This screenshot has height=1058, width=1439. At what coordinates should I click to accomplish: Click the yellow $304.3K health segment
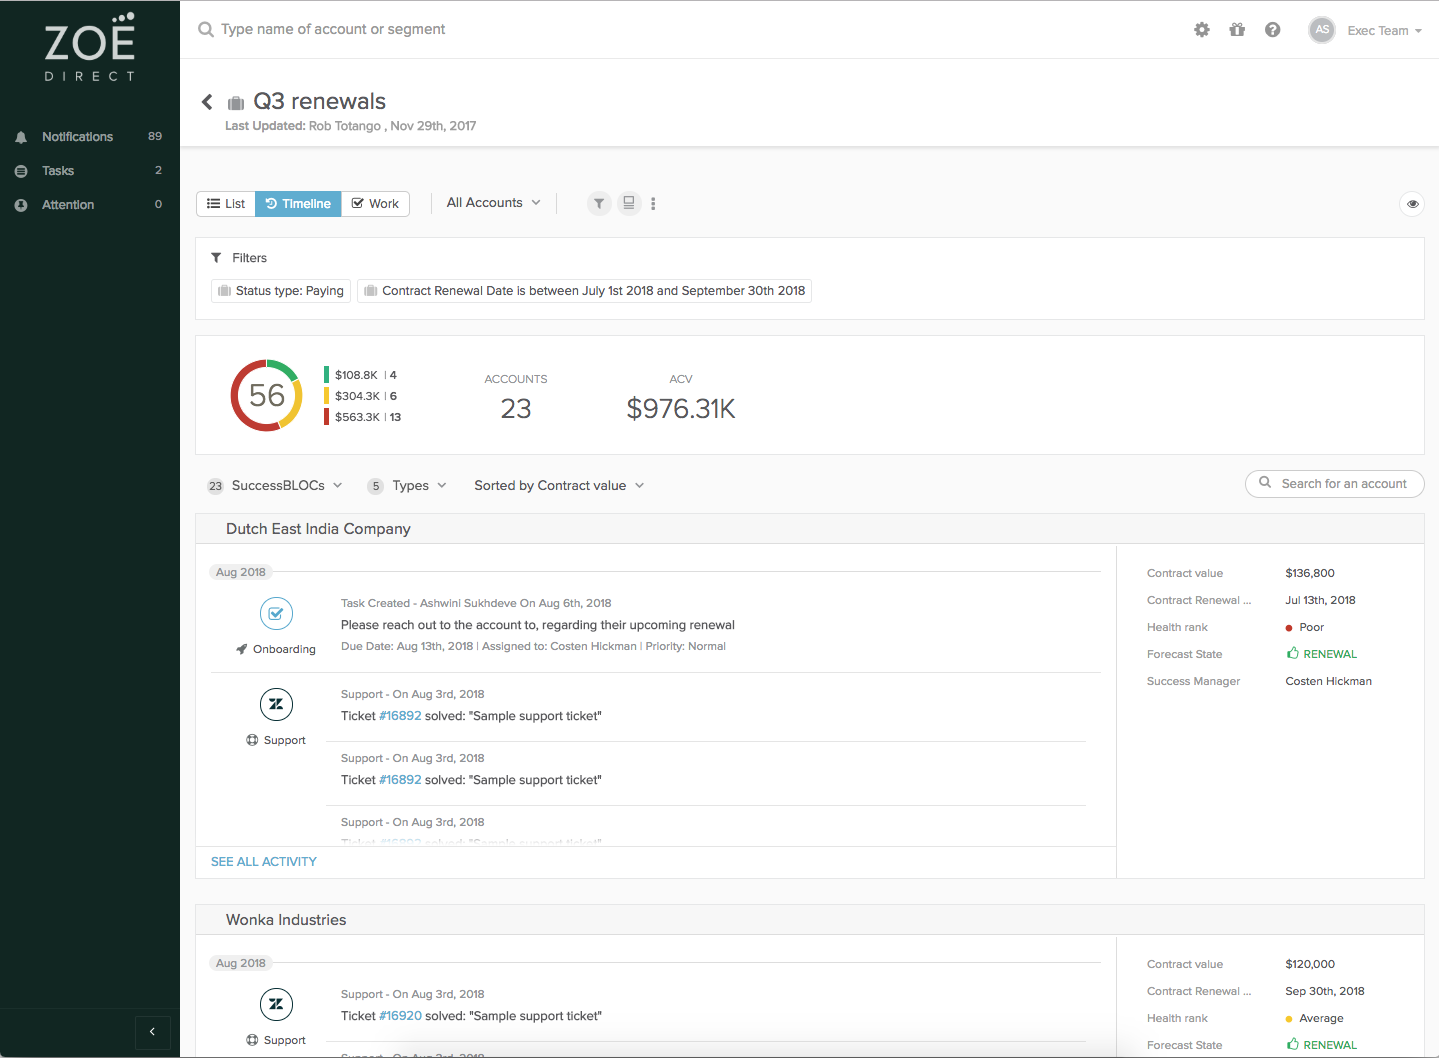click(360, 396)
